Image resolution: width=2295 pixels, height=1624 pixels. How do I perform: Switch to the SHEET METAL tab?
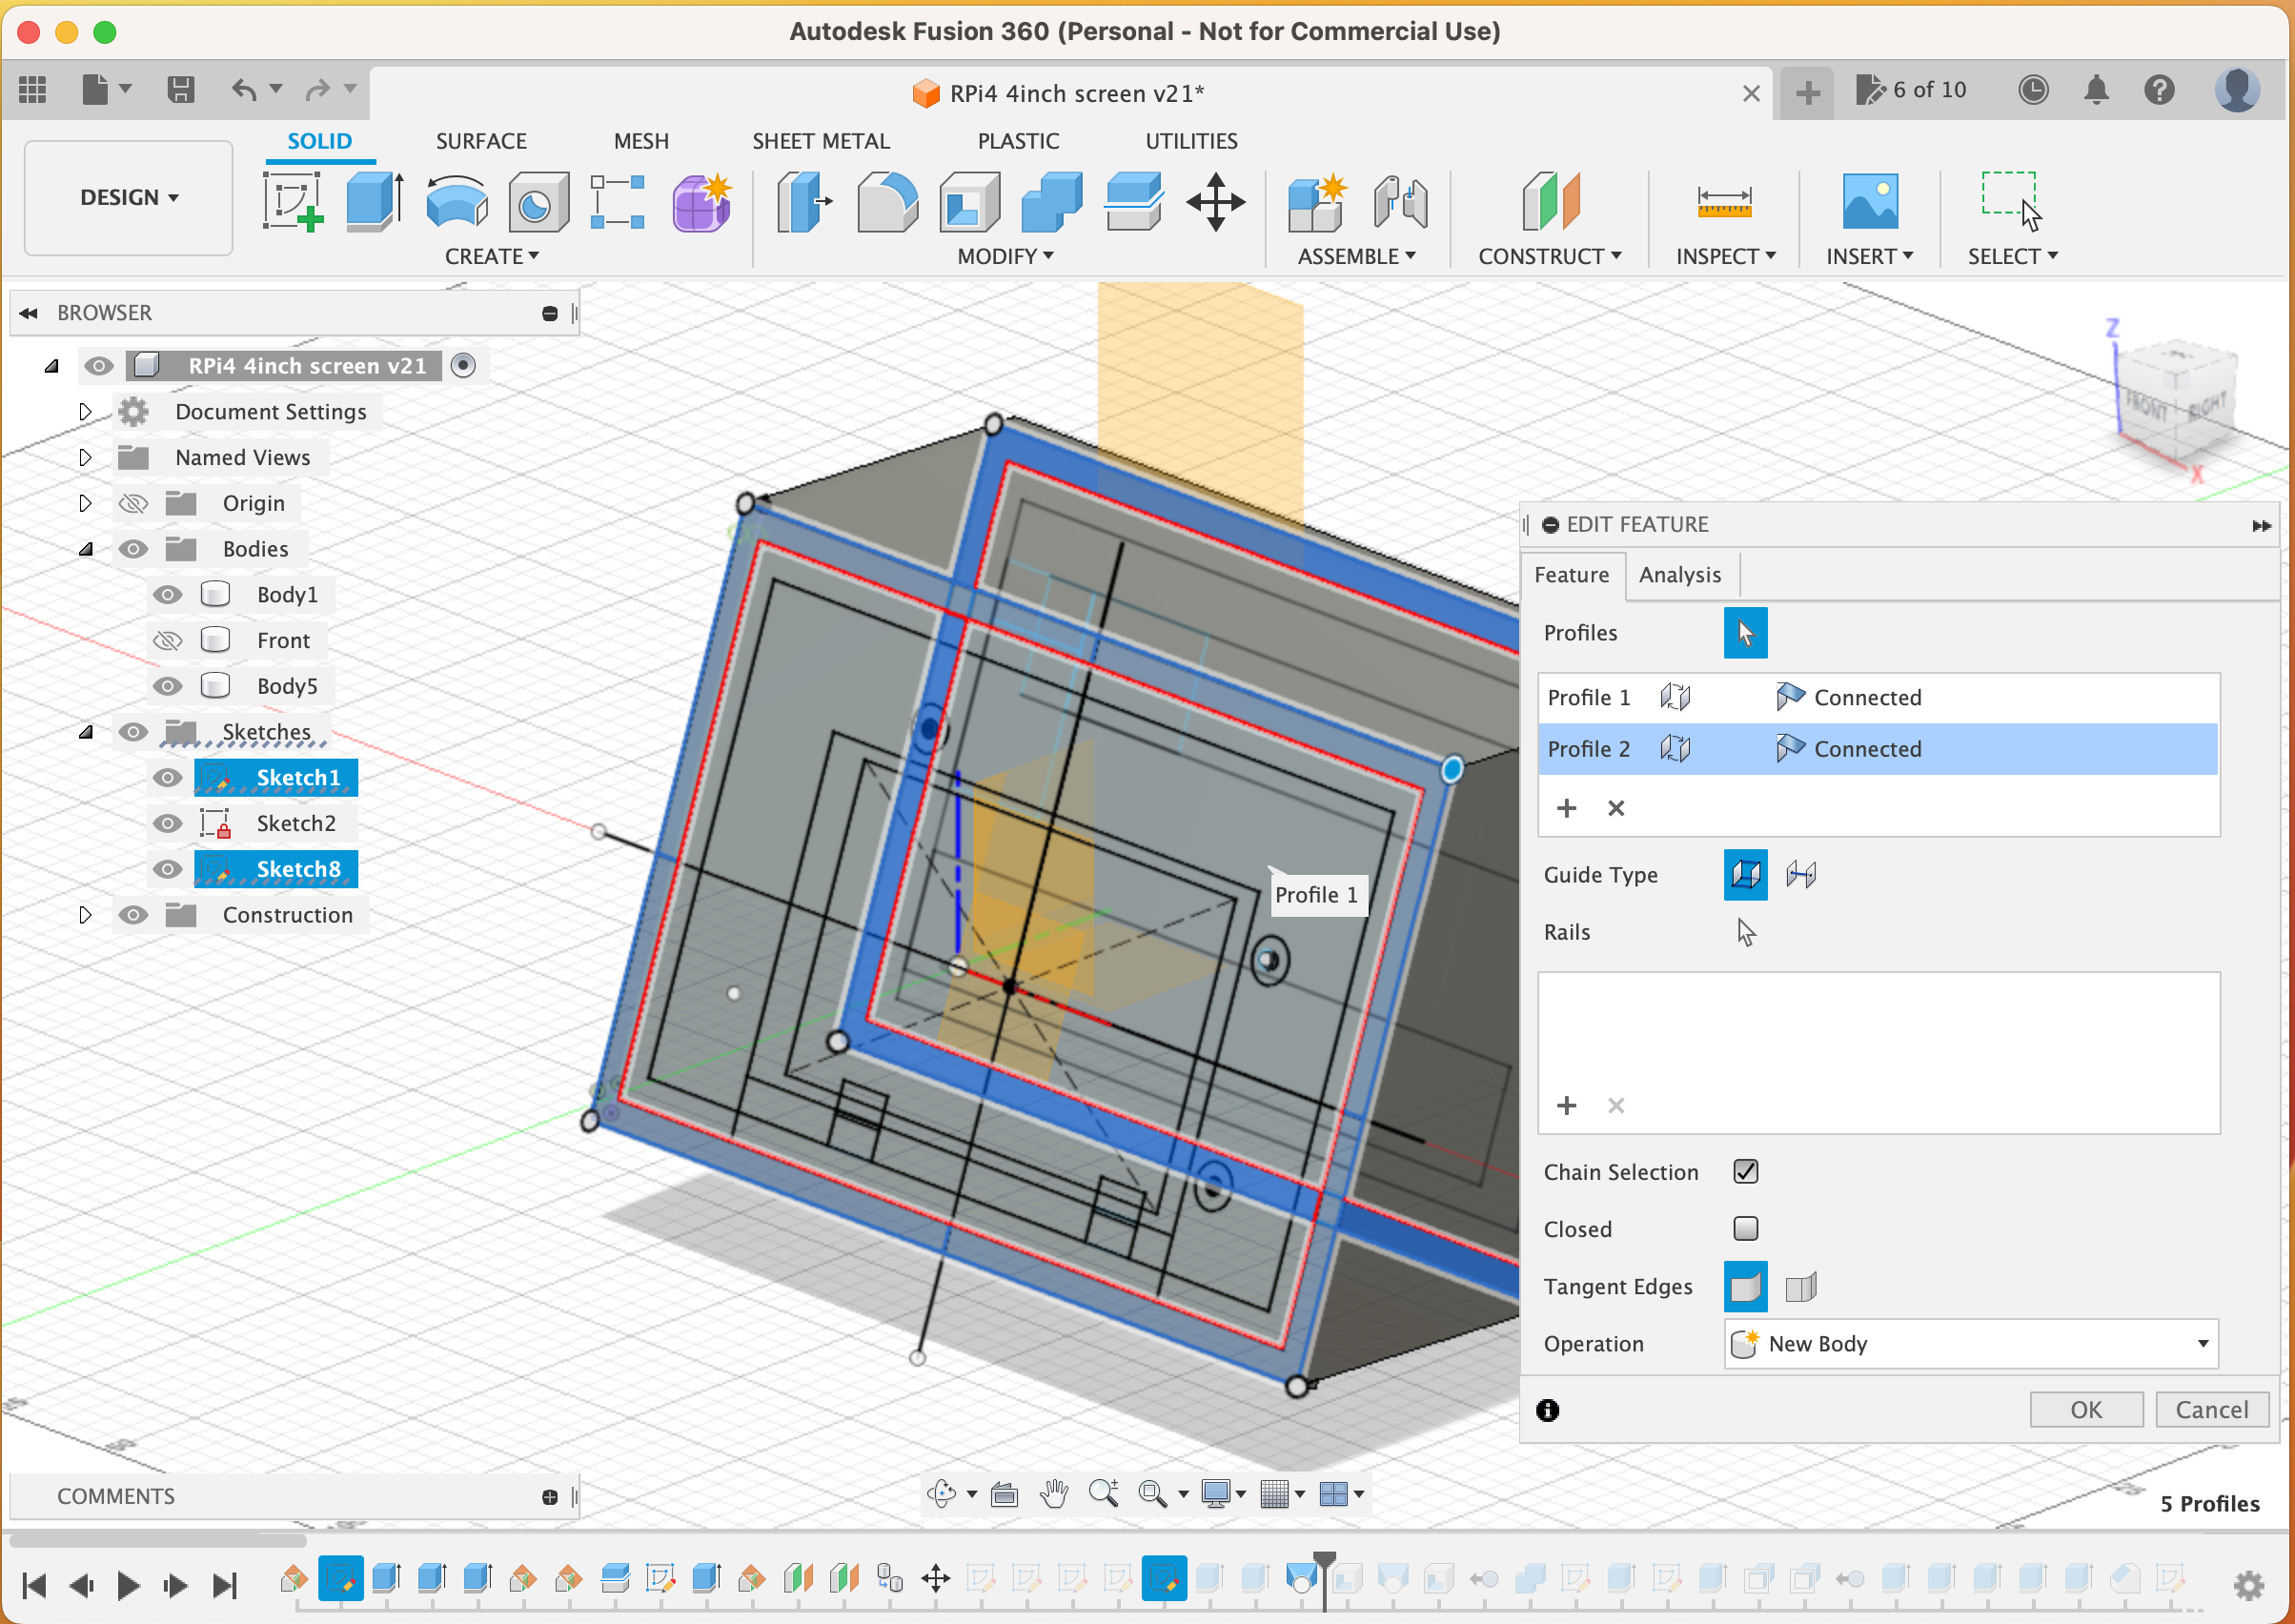(x=821, y=141)
